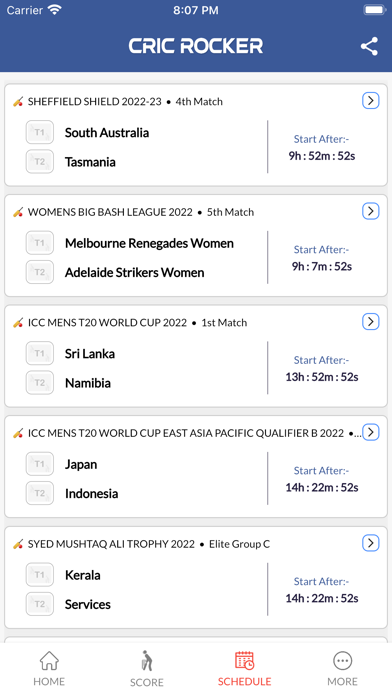This screenshot has width=392, height=696.
Task: Open ICC Mens T20 World Cup 1st Match arrow
Action: click(x=371, y=322)
